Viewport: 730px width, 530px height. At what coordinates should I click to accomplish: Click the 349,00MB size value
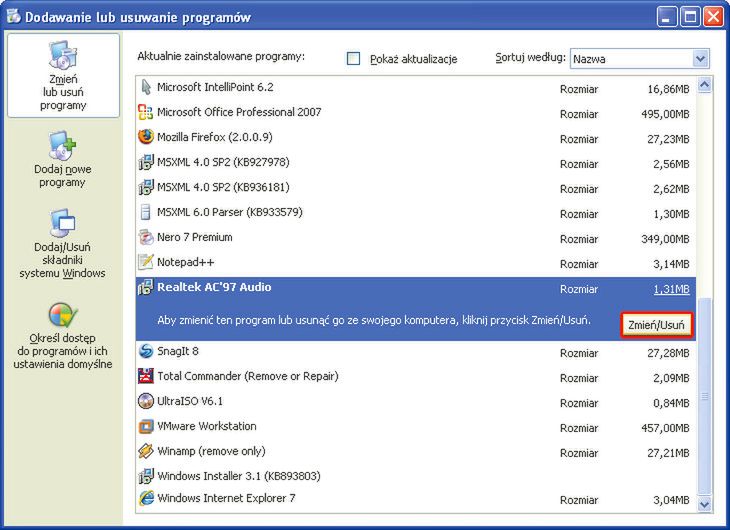(665, 239)
